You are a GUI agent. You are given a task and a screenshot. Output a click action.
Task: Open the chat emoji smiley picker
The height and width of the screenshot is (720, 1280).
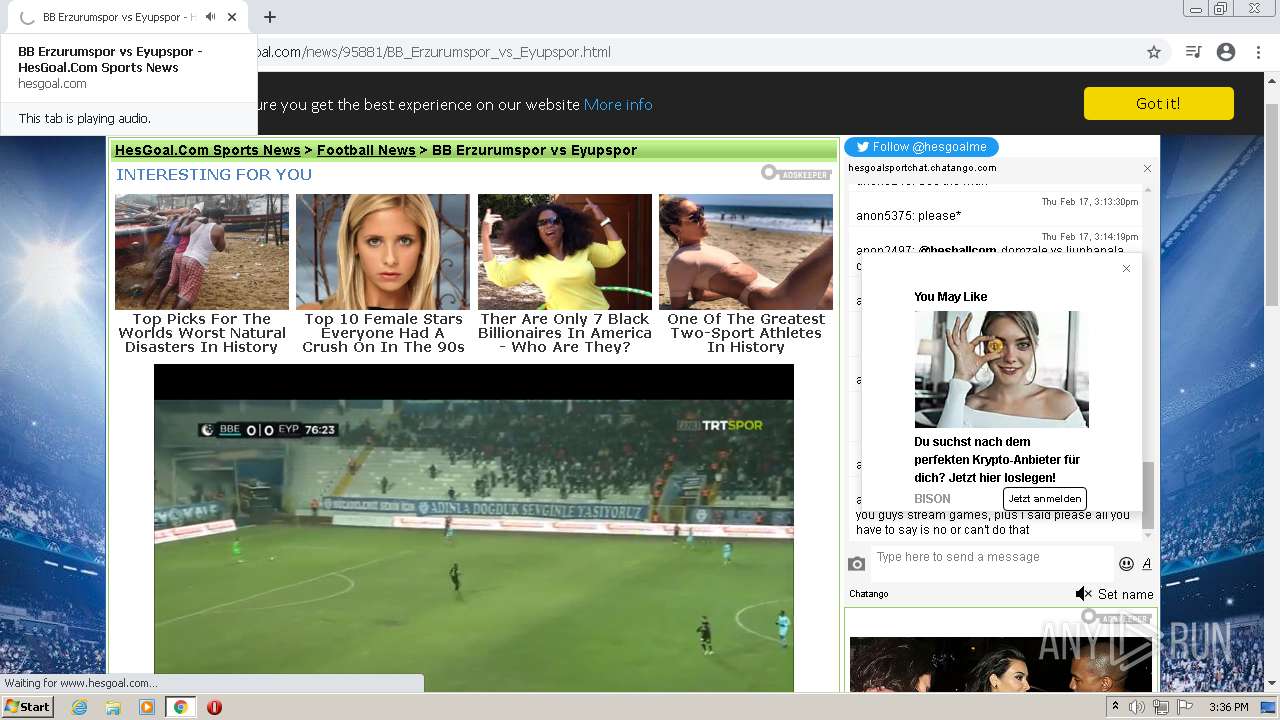coord(1126,564)
